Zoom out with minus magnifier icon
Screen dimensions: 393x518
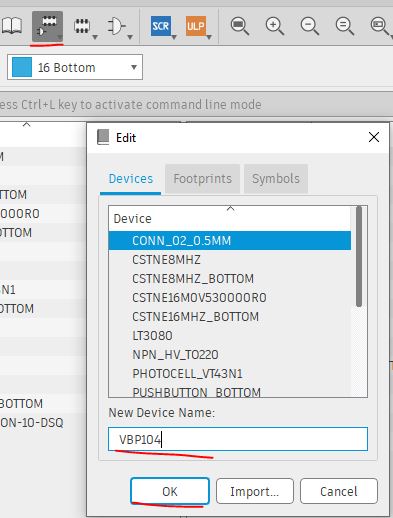click(x=310, y=26)
